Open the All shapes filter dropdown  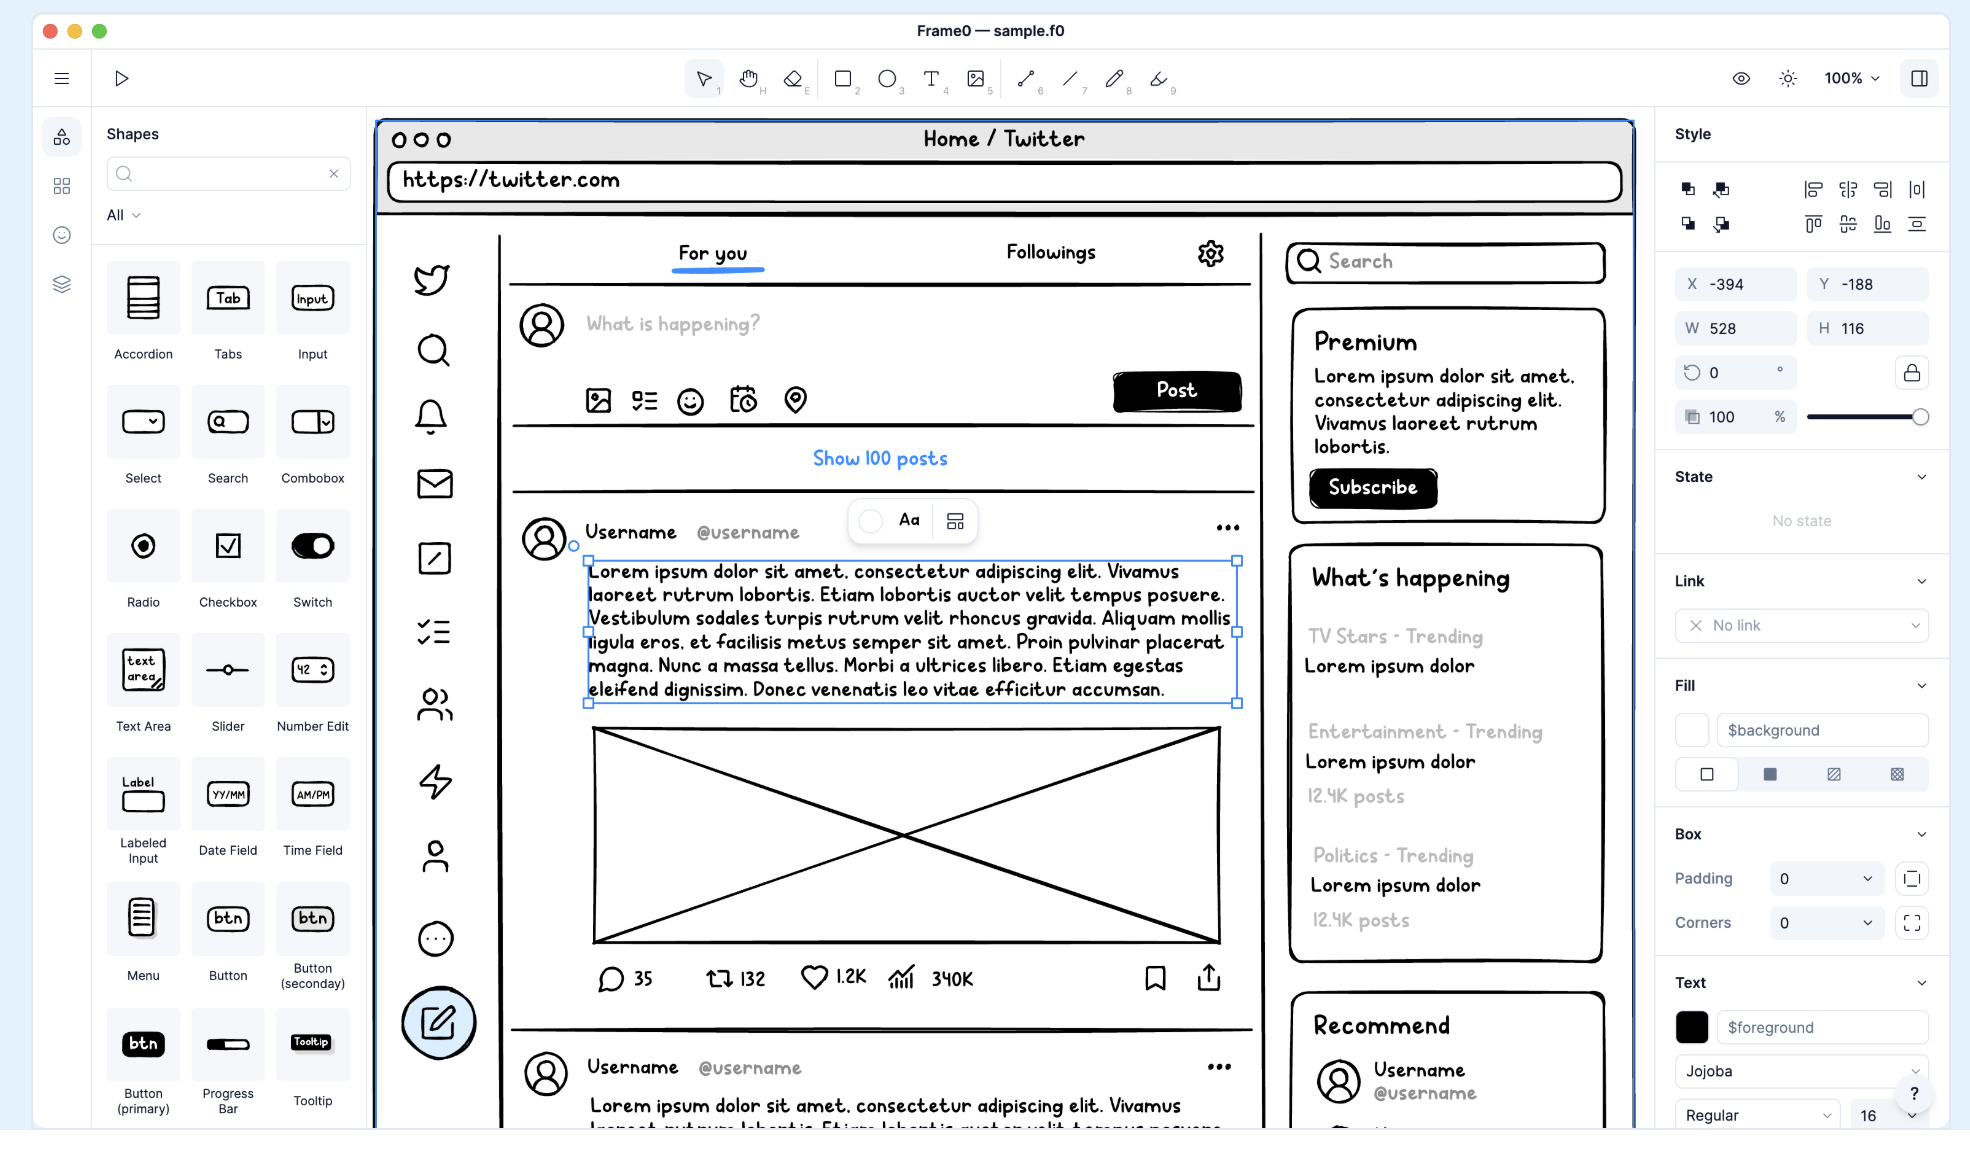(124, 215)
